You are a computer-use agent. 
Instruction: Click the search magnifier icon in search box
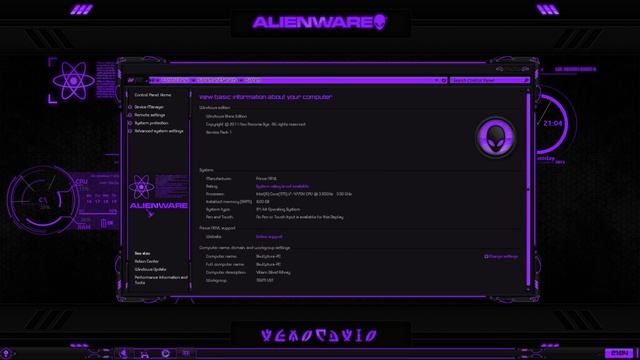[527, 80]
